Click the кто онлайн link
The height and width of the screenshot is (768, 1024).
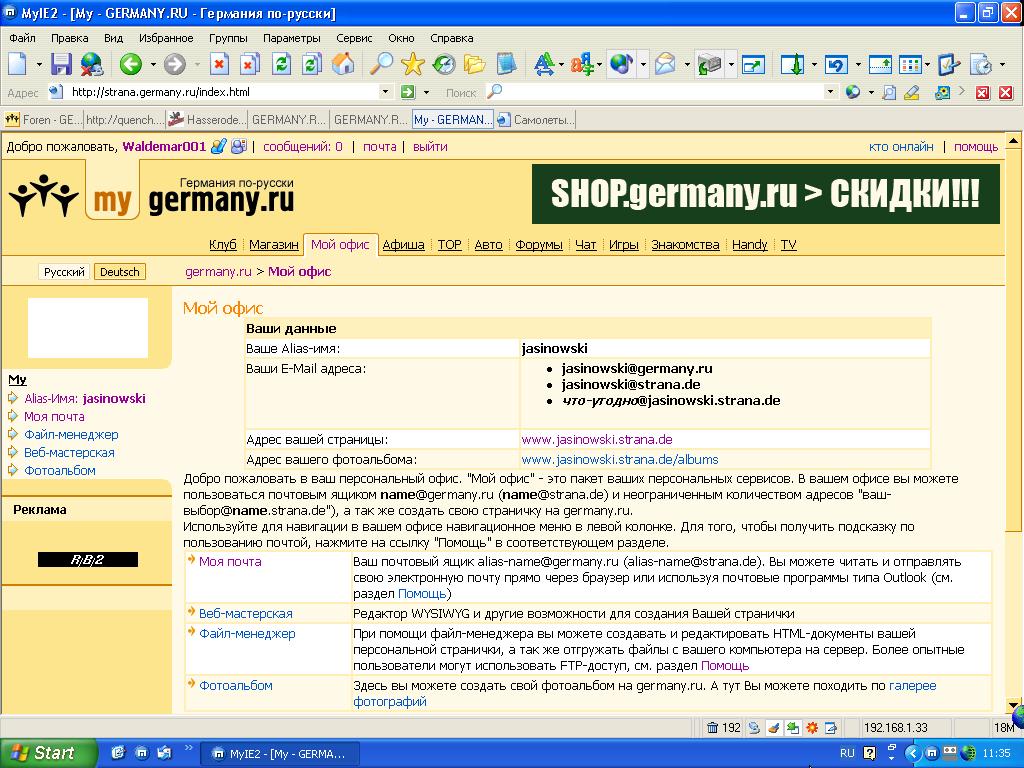click(901, 146)
